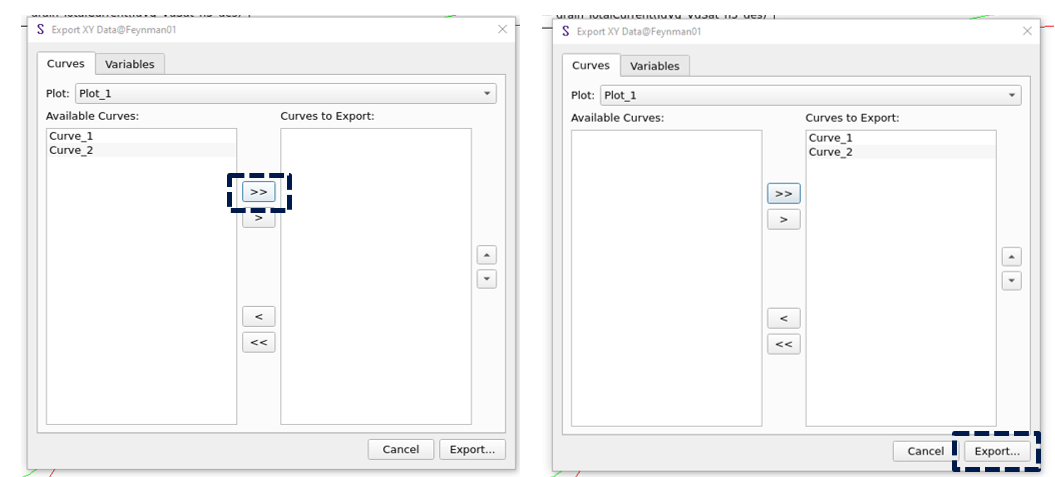Select the Curves tab in right dialog
This screenshot has width=1055, height=477.
[590, 65]
